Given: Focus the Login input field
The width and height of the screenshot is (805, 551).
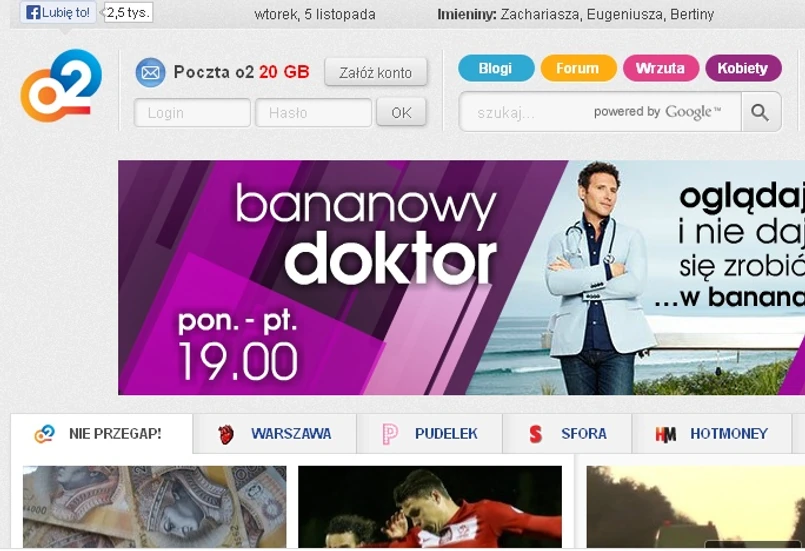Looking at the screenshot, I should point(193,112).
